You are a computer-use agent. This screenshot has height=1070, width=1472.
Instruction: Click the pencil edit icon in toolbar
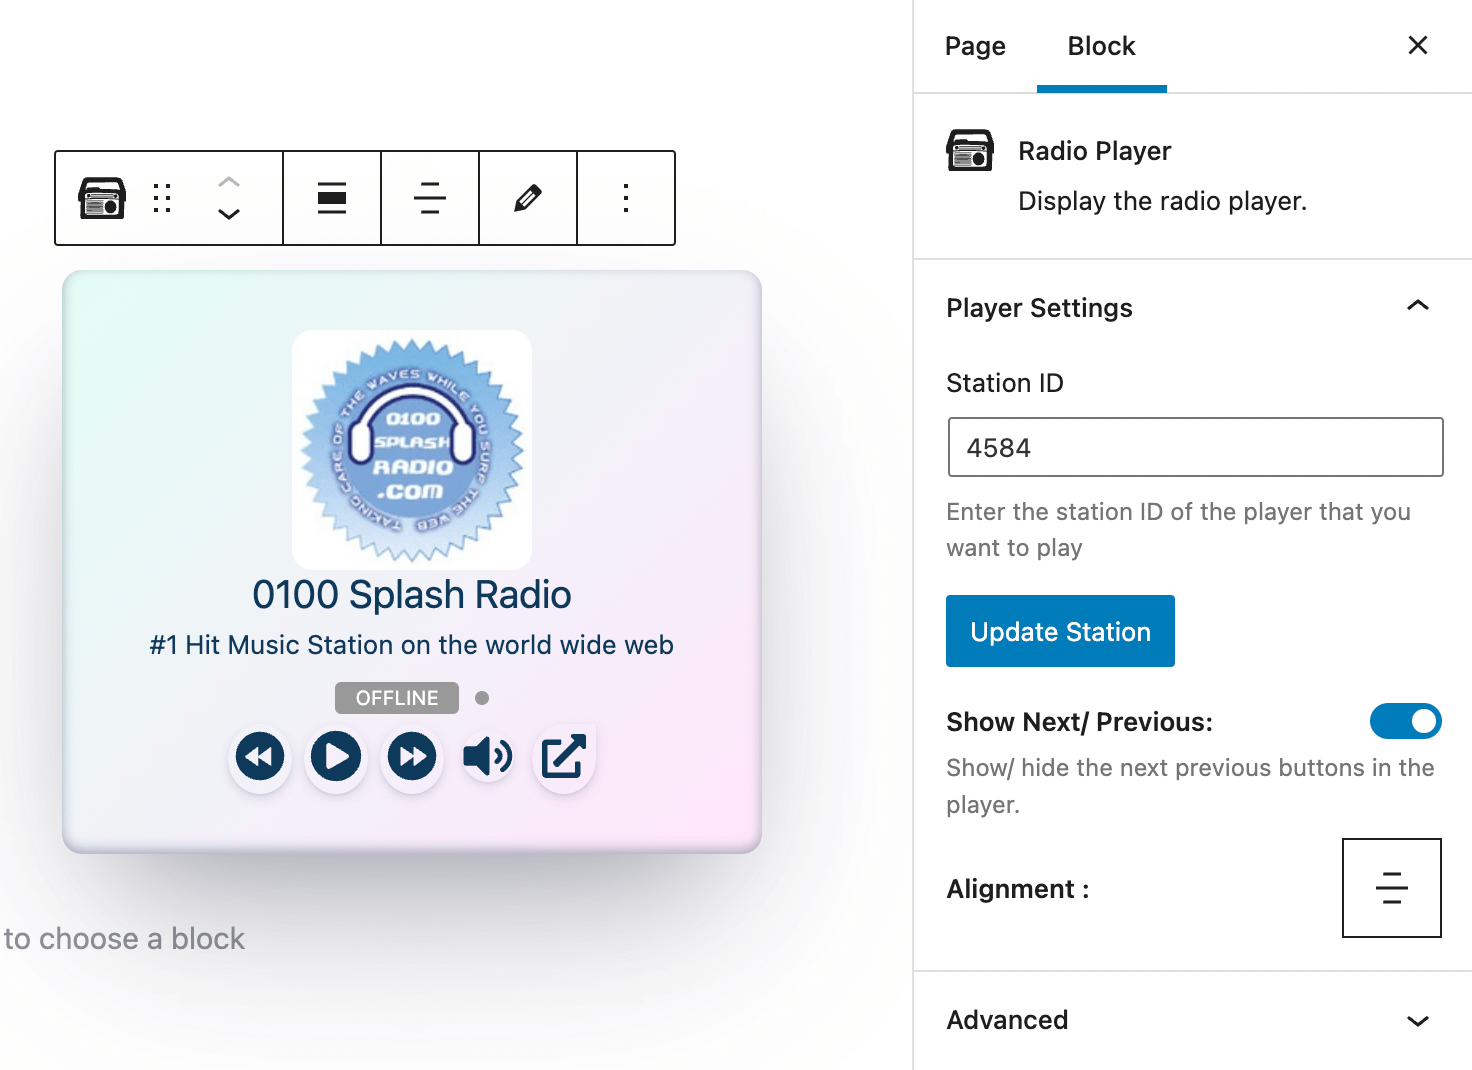click(528, 198)
